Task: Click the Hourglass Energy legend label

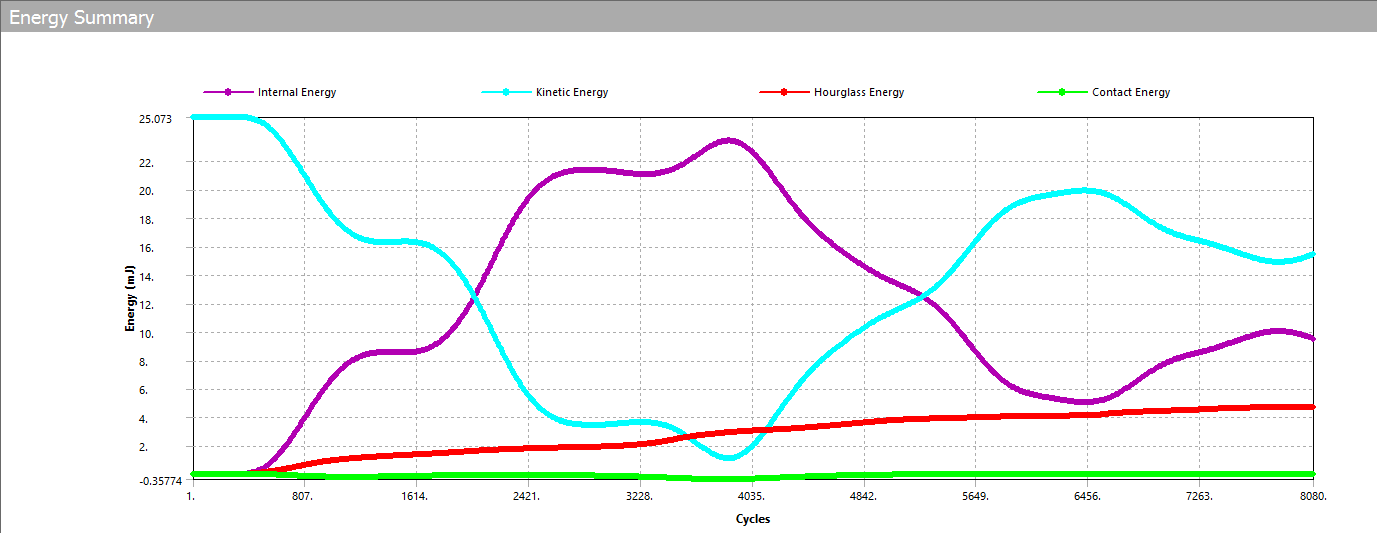Action: pyautogui.click(x=858, y=92)
